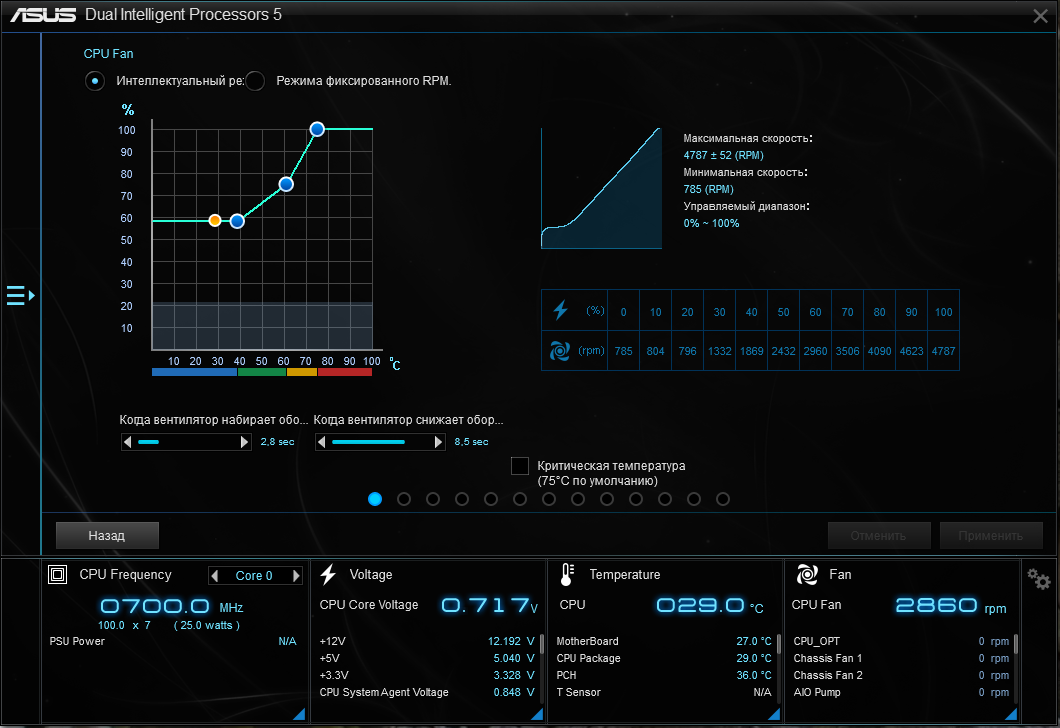1060x728 pixels.
Task: Click the power percent lightning icon in table
Action: (x=560, y=310)
